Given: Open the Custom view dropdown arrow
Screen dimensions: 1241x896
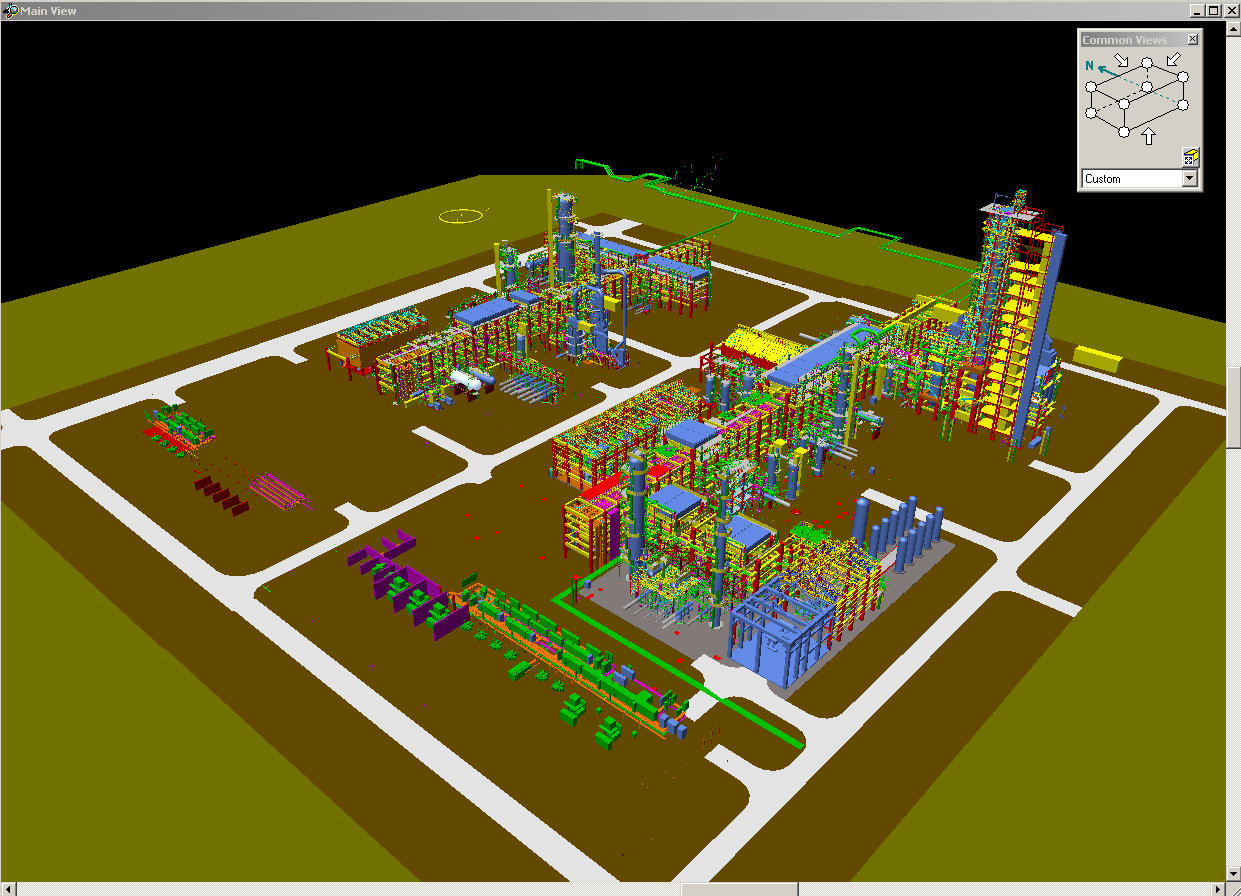Looking at the screenshot, I should (1189, 179).
